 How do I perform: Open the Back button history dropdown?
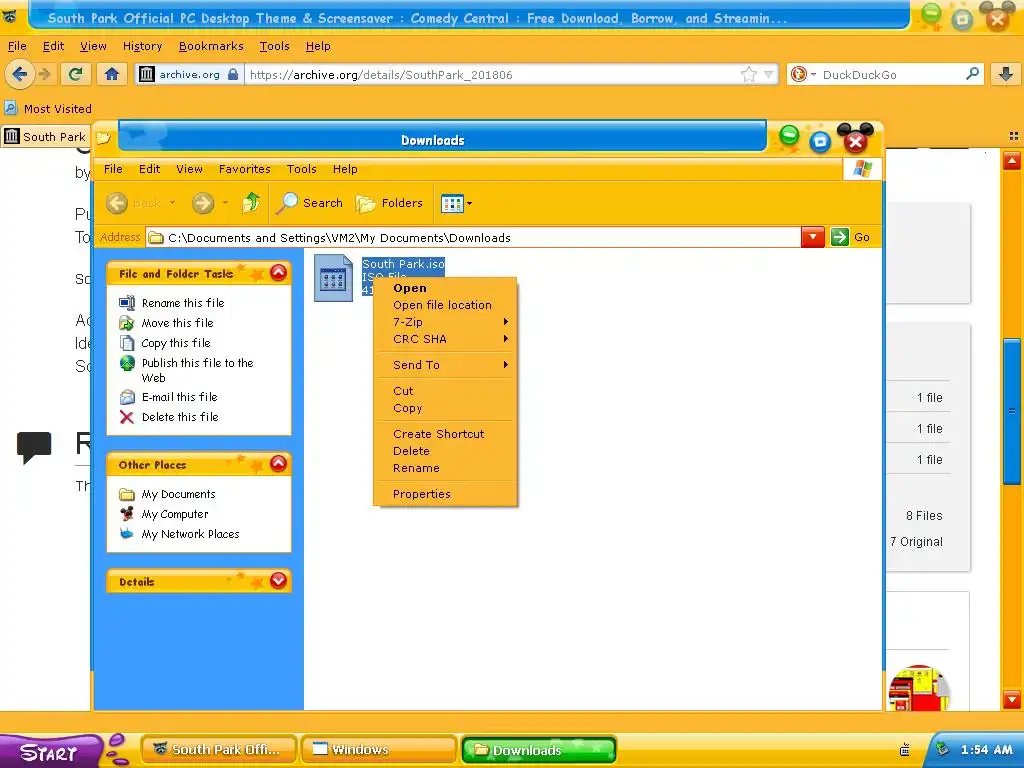tap(172, 203)
